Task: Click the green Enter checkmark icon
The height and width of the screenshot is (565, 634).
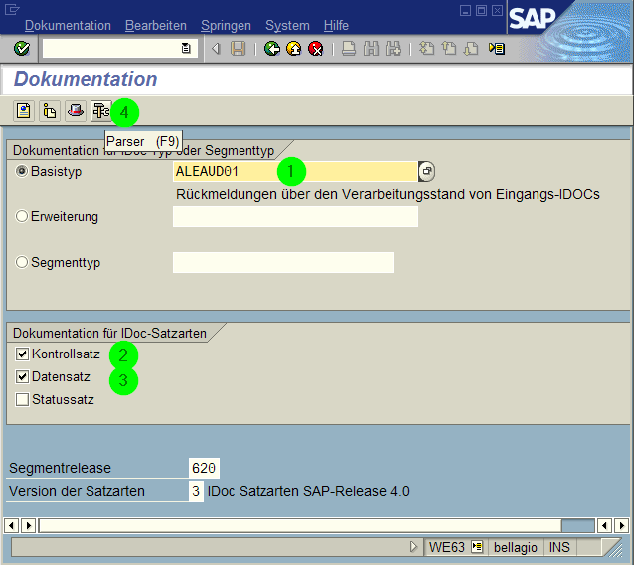Action: [22, 48]
